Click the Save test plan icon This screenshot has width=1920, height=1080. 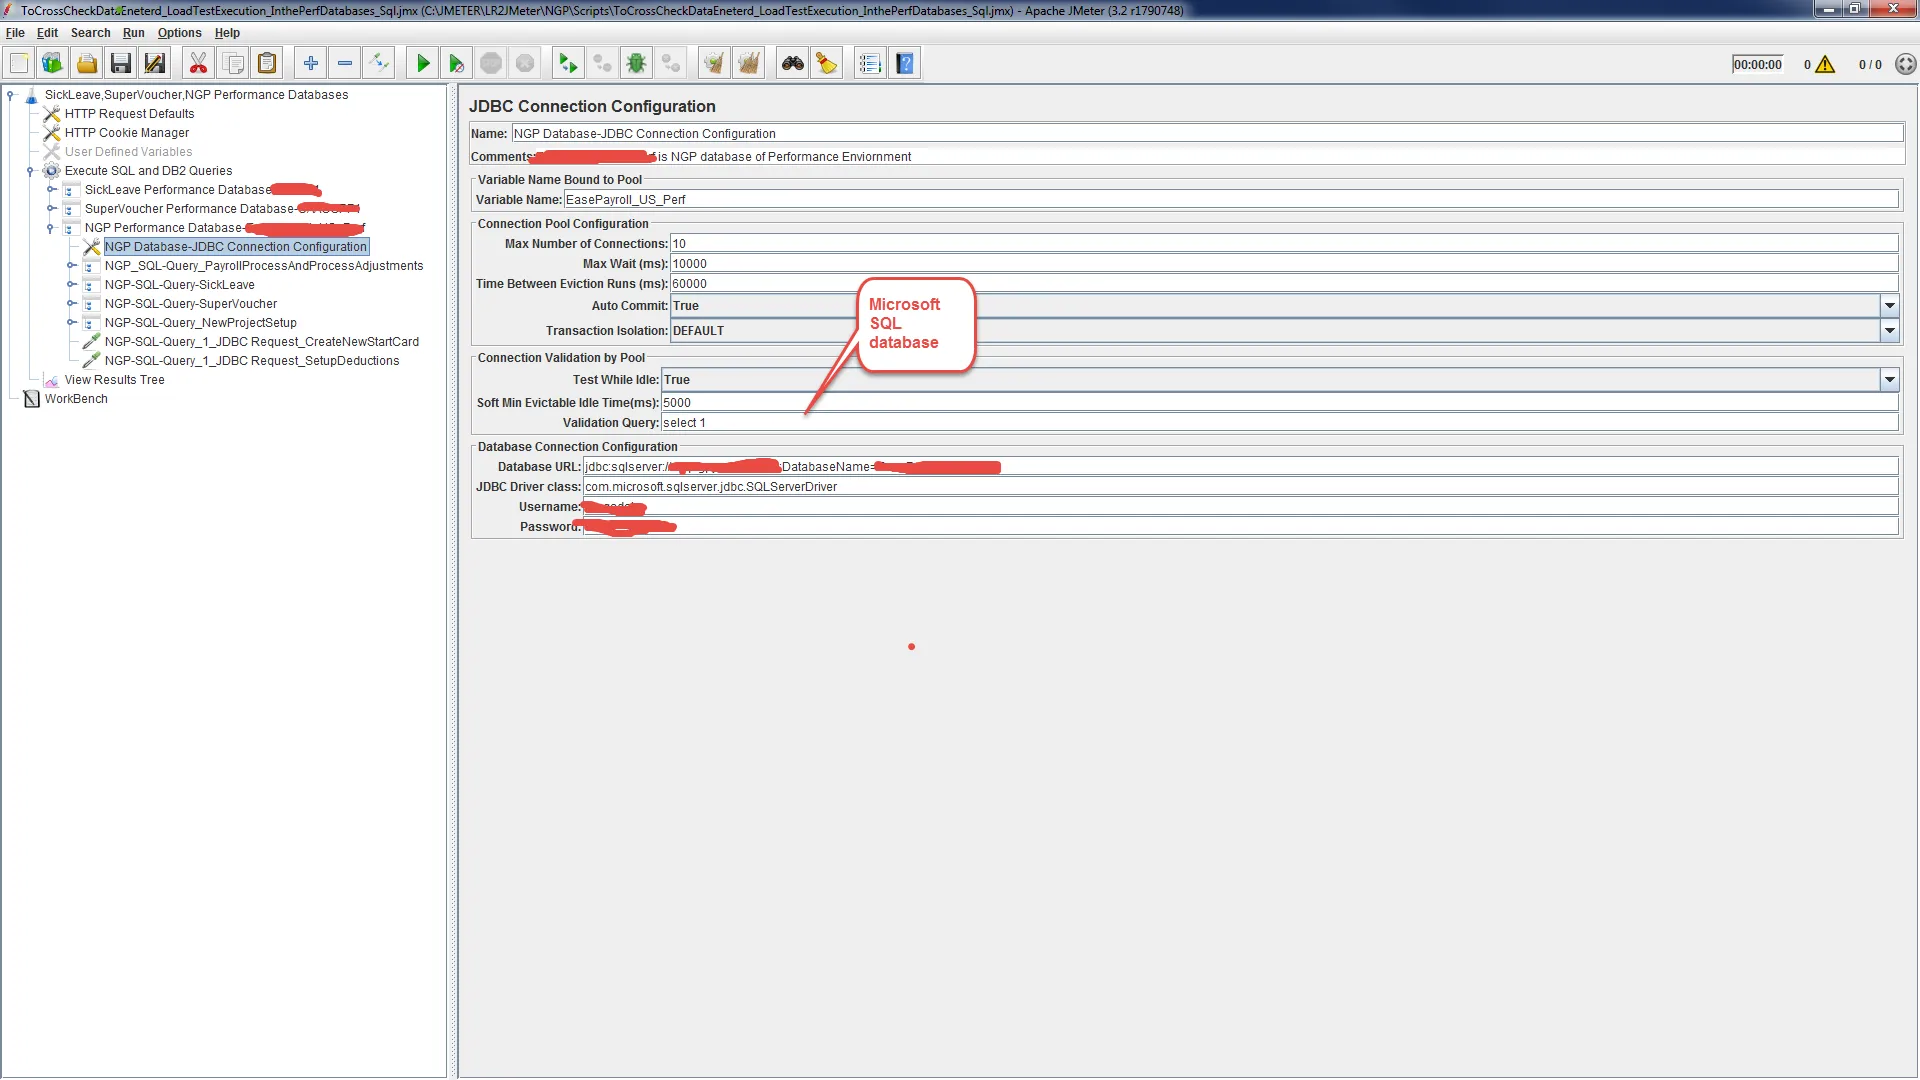click(x=121, y=64)
